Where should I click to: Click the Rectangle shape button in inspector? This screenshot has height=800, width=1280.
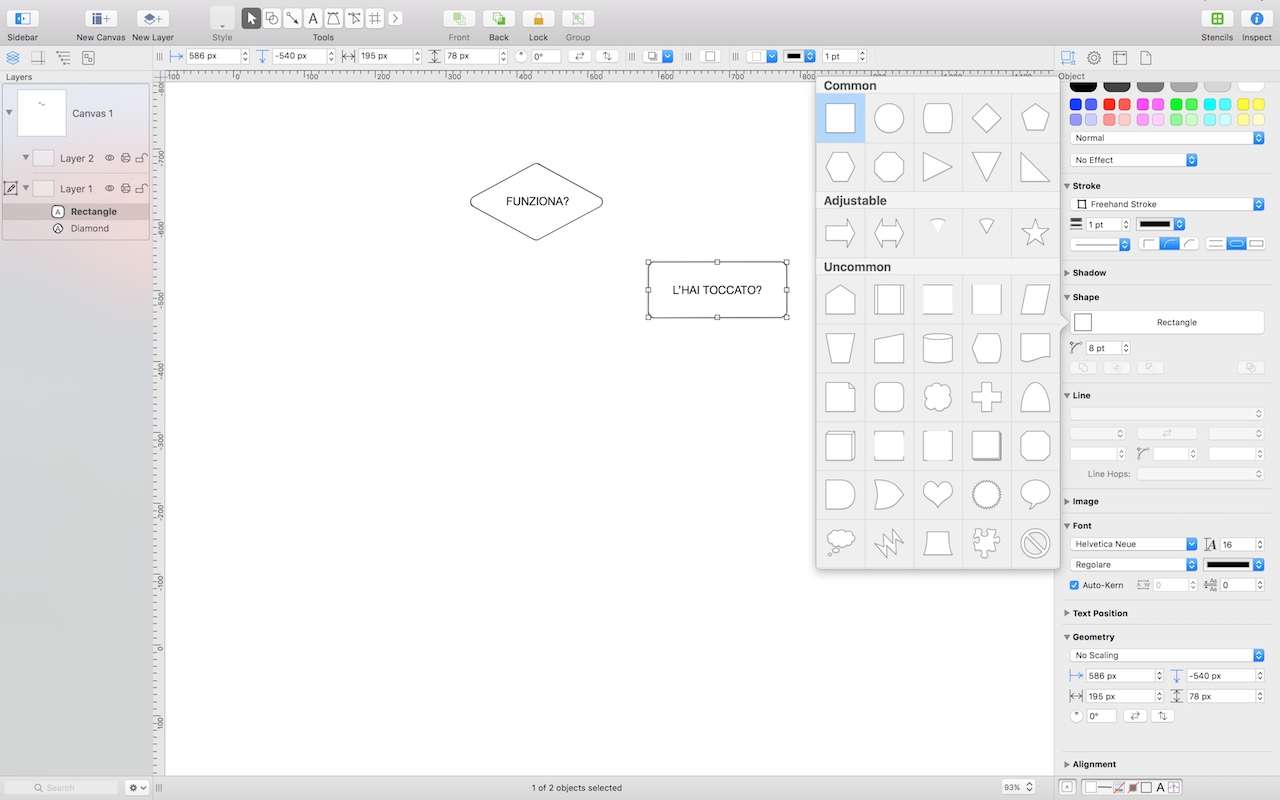pos(1167,322)
